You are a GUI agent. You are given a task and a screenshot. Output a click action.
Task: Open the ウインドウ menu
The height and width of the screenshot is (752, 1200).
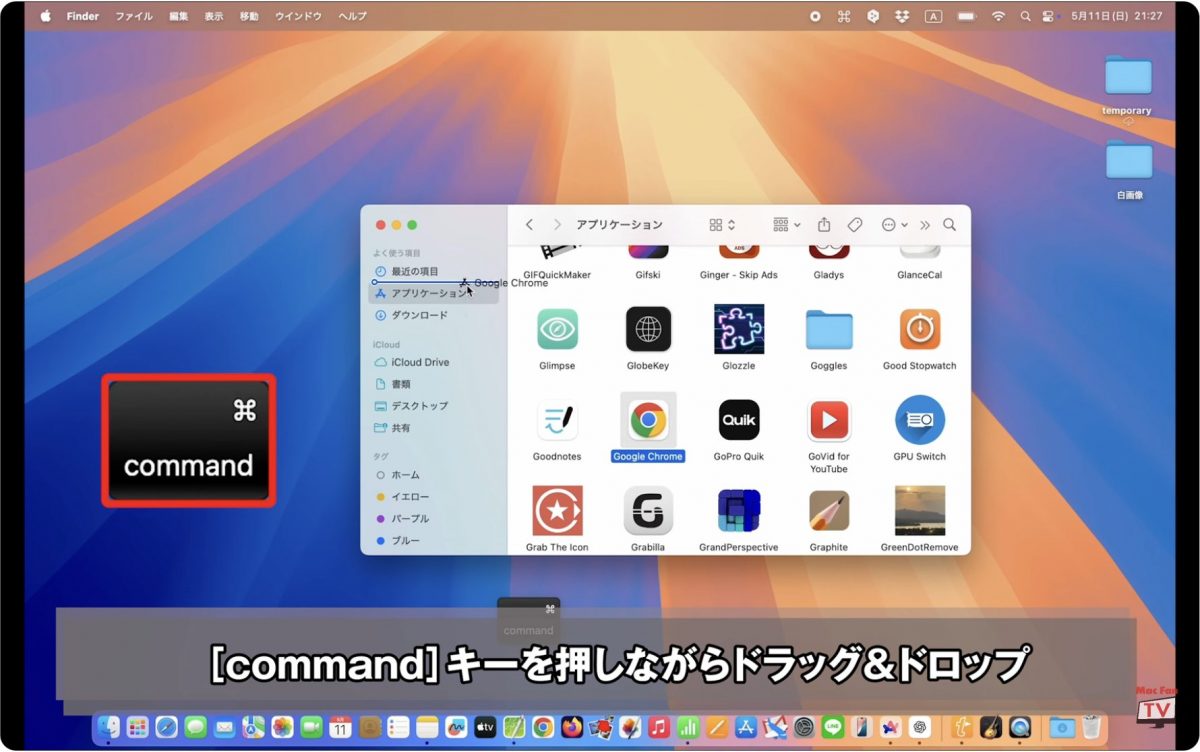[298, 16]
